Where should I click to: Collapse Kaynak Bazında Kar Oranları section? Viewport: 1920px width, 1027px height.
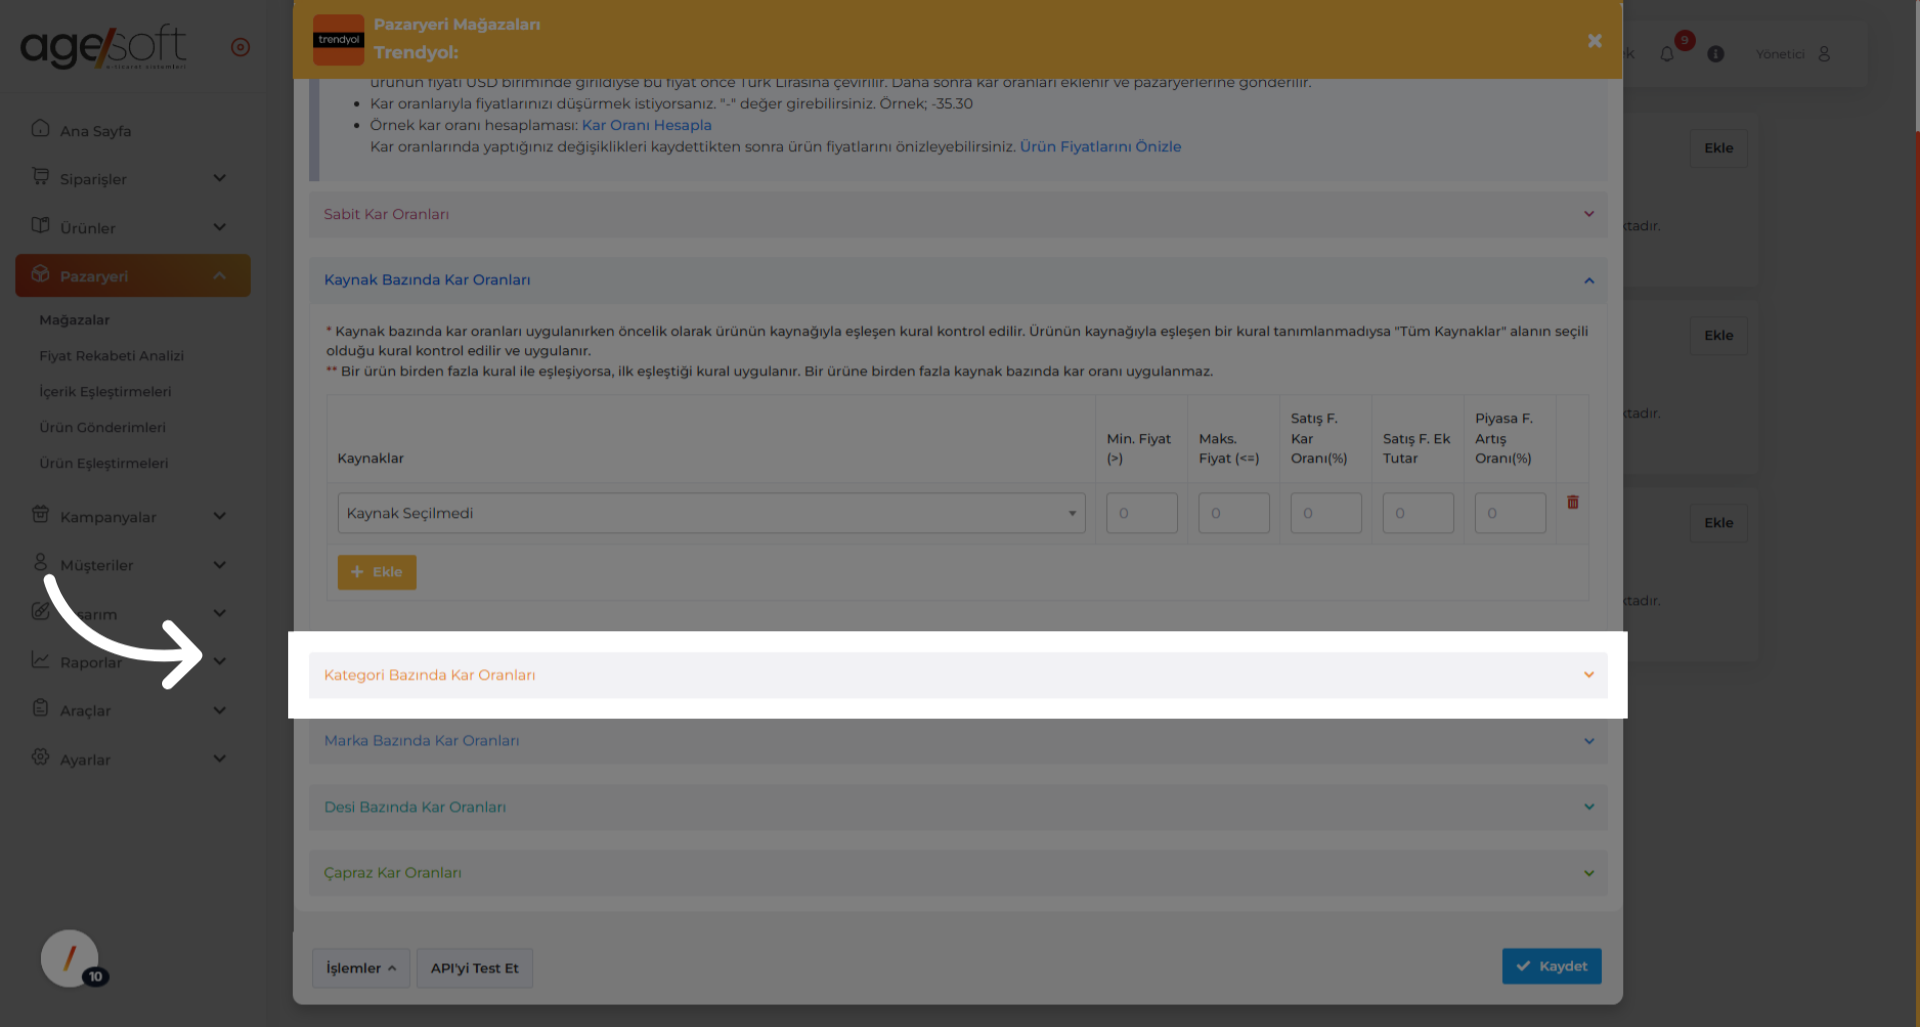tap(958, 280)
